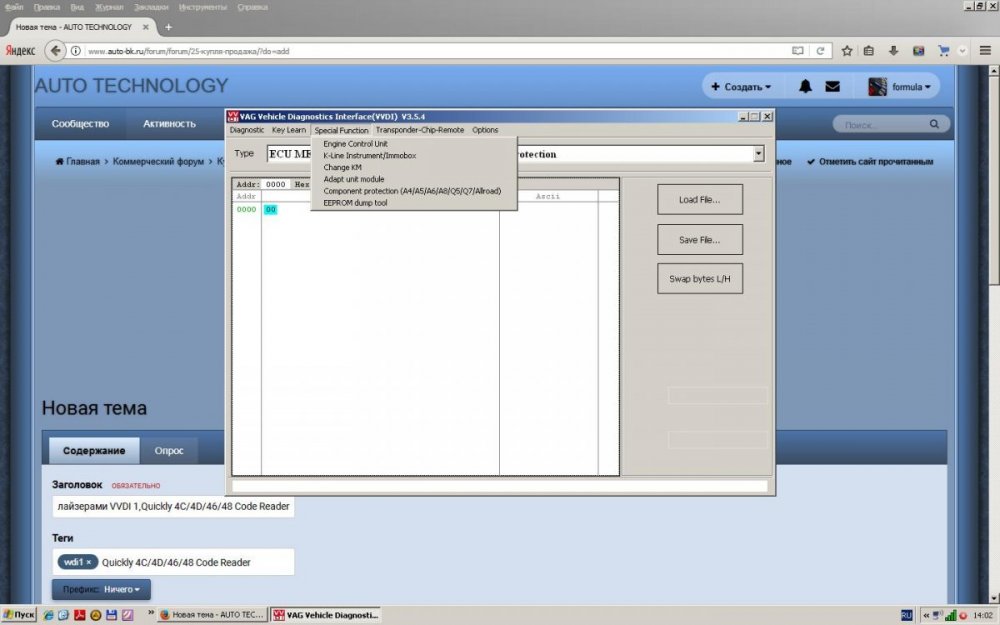Open the downloads arrow icon
Viewport: 1000px width, 625px height.
click(x=893, y=51)
